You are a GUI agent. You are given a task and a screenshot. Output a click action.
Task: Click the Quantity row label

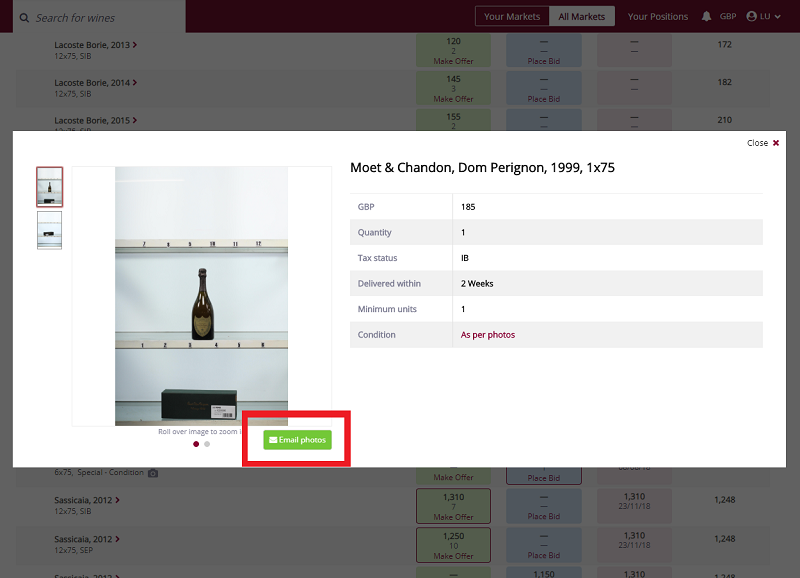click(374, 232)
